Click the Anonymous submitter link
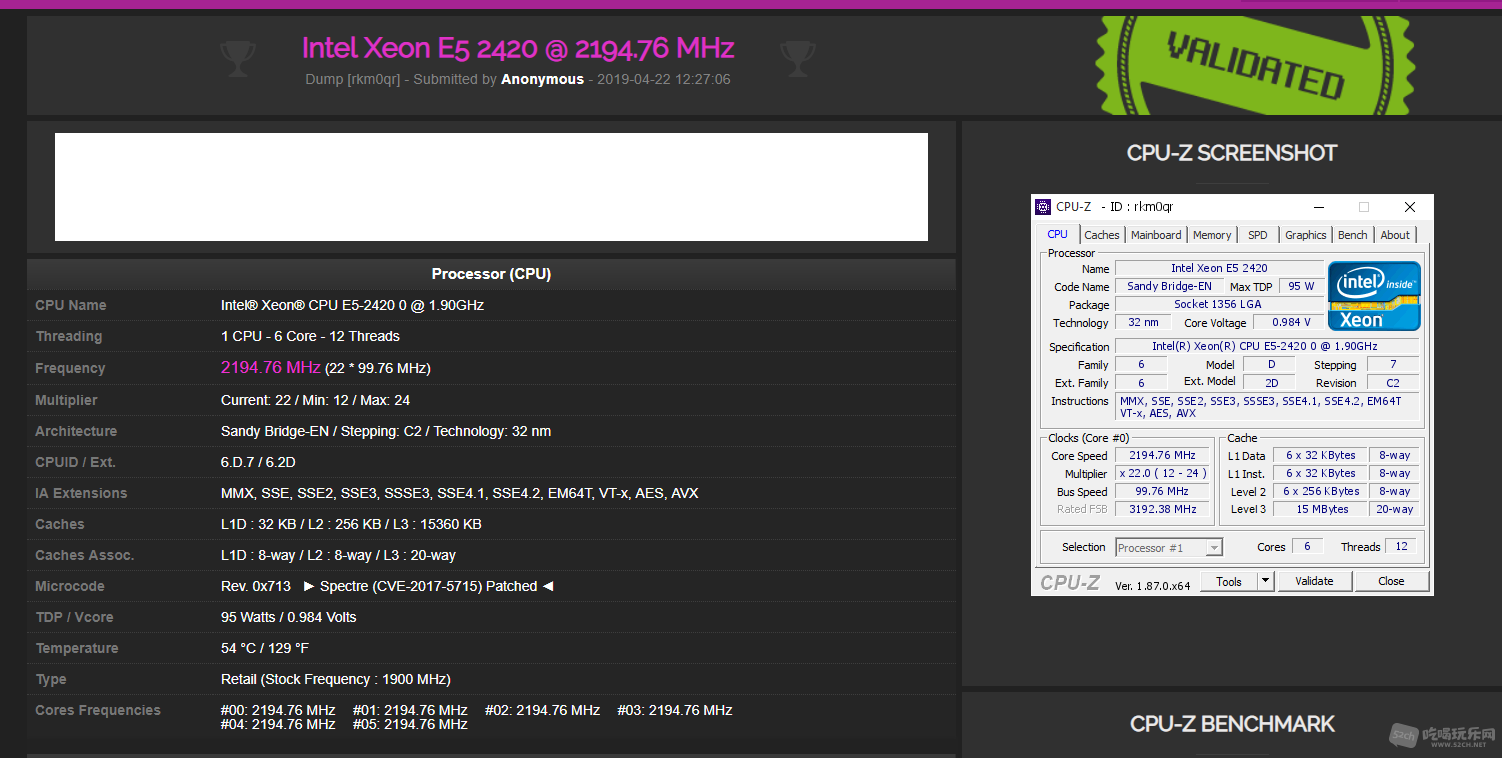Screen dimensions: 1502x758 coord(542,79)
